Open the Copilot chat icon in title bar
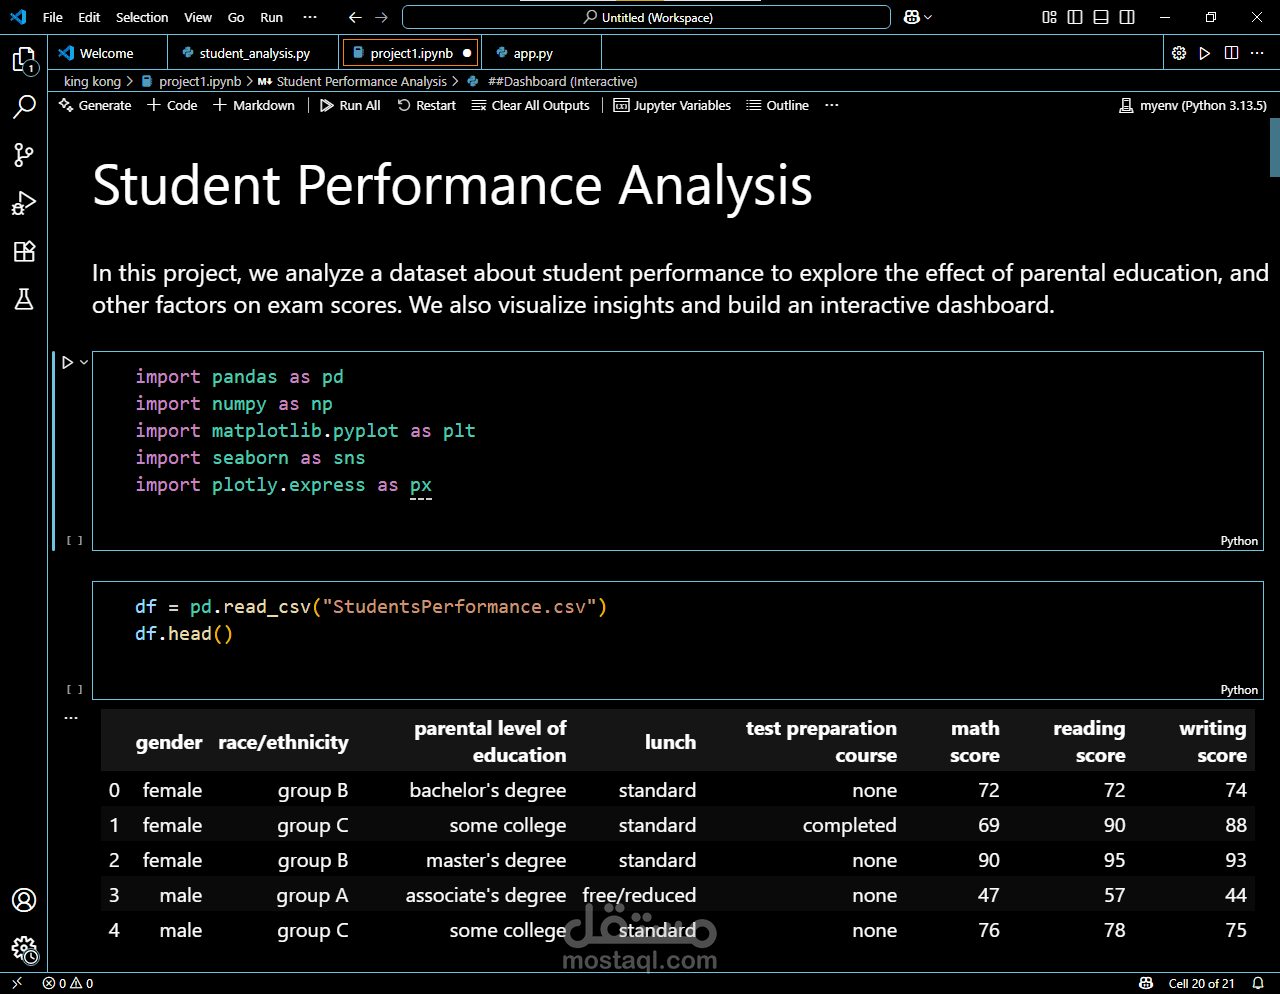The height and width of the screenshot is (994, 1280). click(x=911, y=17)
